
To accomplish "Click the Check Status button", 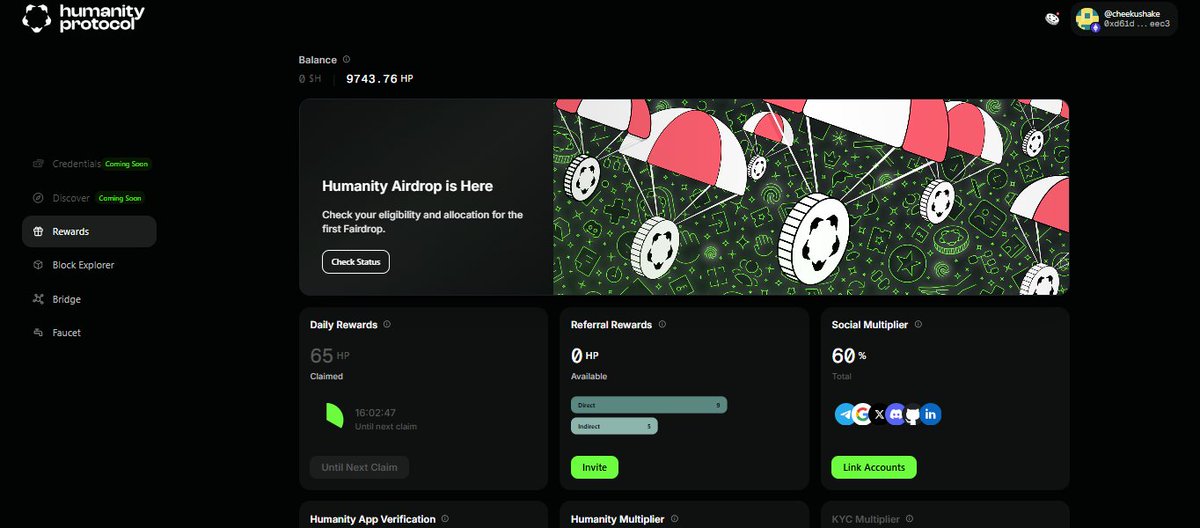I will [356, 262].
